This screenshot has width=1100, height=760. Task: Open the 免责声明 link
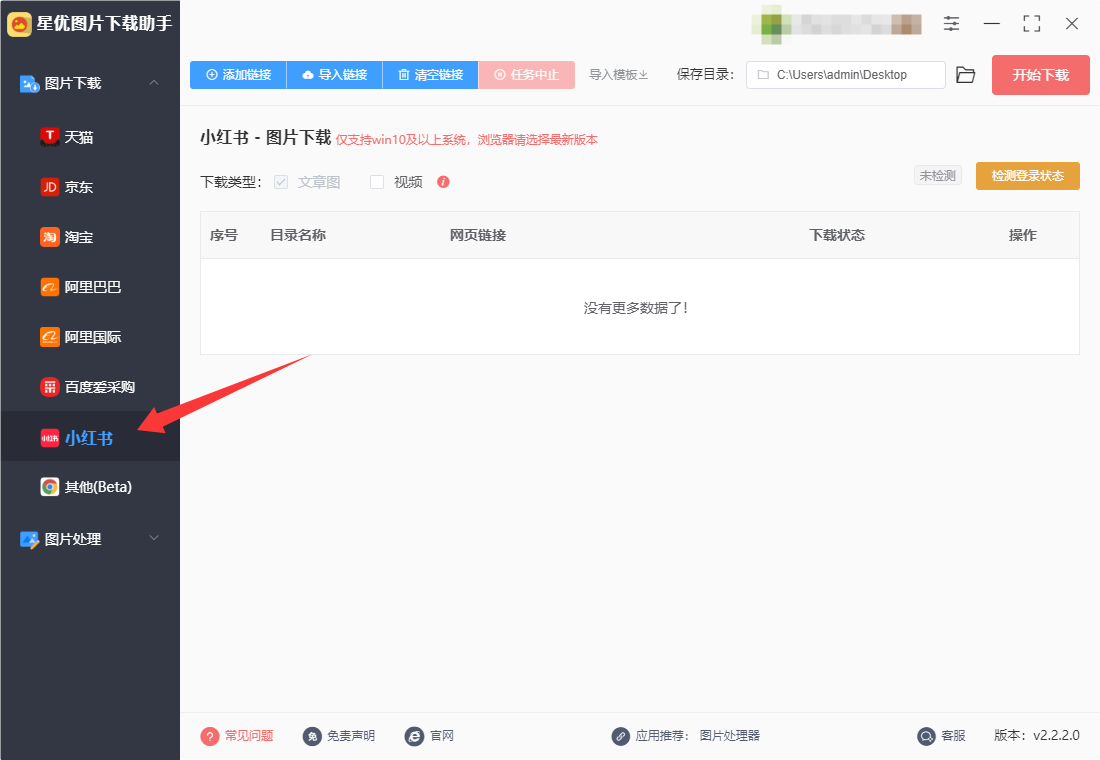click(x=351, y=735)
